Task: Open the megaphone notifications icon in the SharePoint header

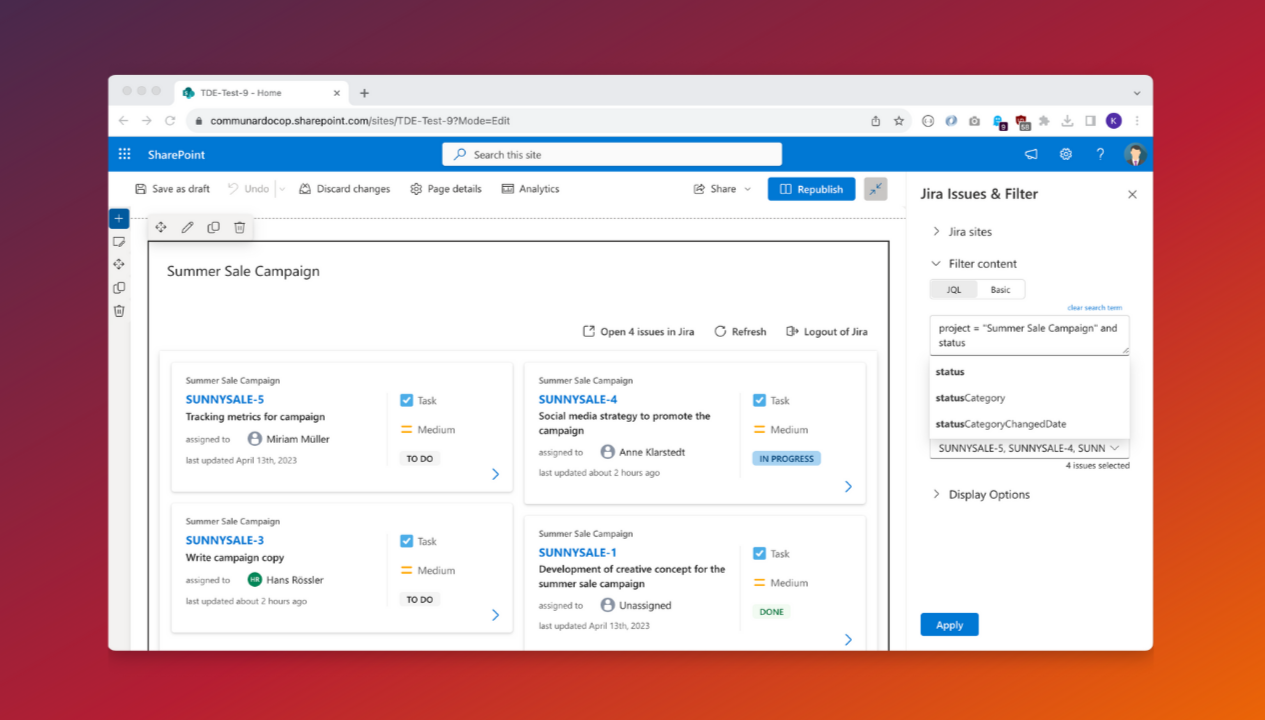Action: 1031,154
